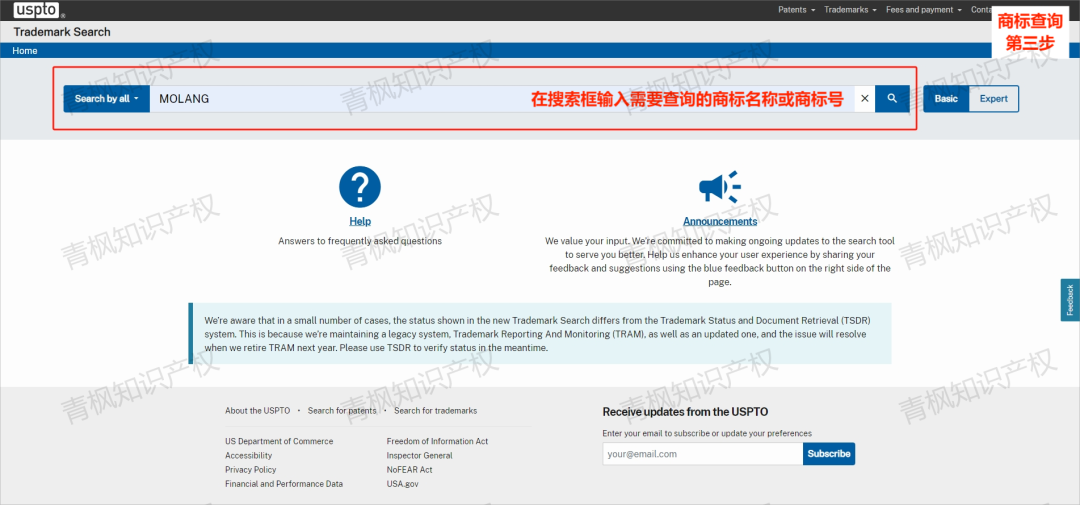1080x505 pixels.
Task: Switch to Basic search mode
Action: [946, 99]
